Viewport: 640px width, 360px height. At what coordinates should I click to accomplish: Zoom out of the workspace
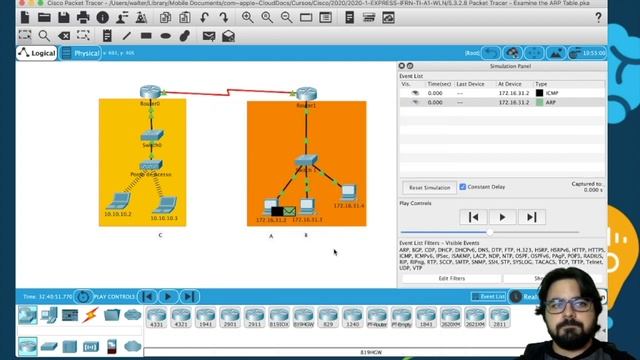[287, 18]
